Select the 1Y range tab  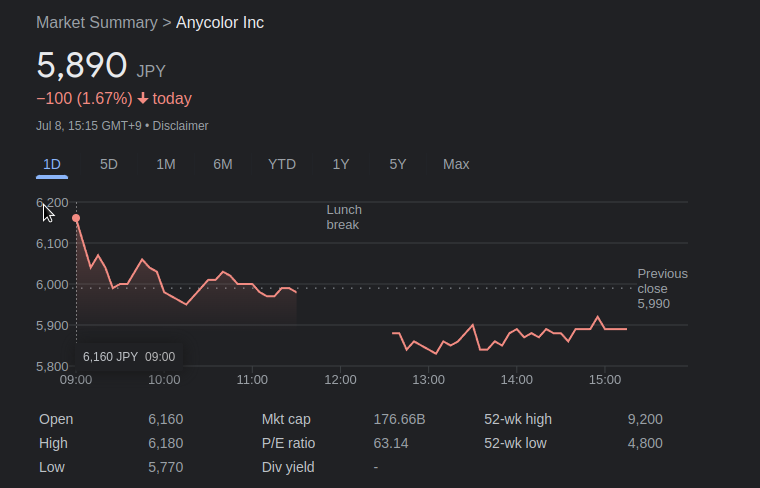(341, 164)
